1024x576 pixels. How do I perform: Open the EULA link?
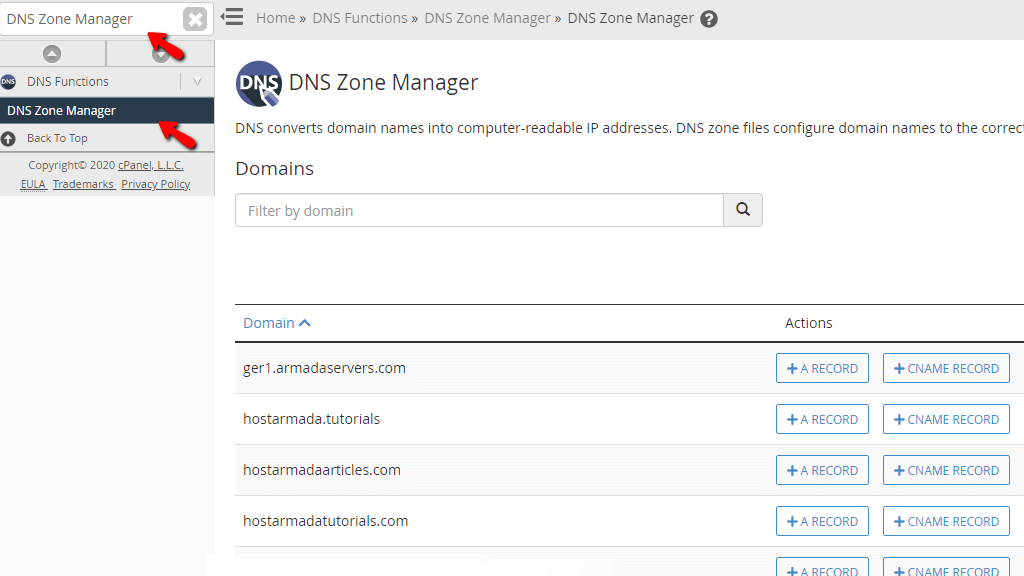click(x=33, y=184)
